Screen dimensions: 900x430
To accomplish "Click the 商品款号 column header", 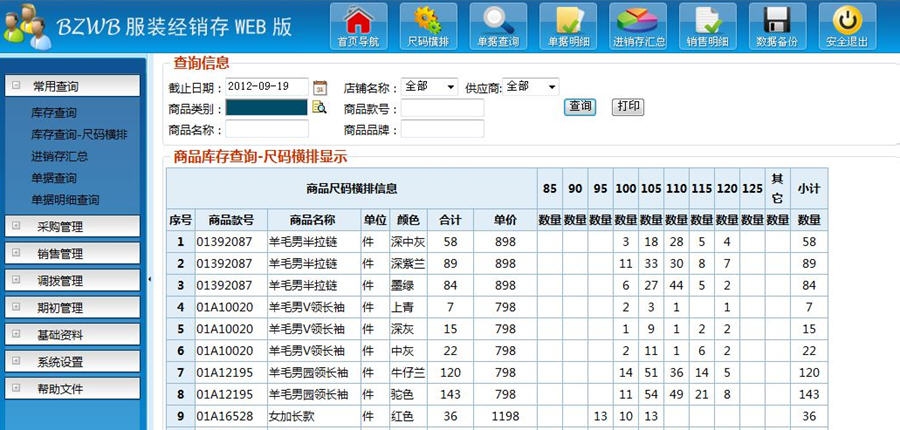I will click(231, 220).
